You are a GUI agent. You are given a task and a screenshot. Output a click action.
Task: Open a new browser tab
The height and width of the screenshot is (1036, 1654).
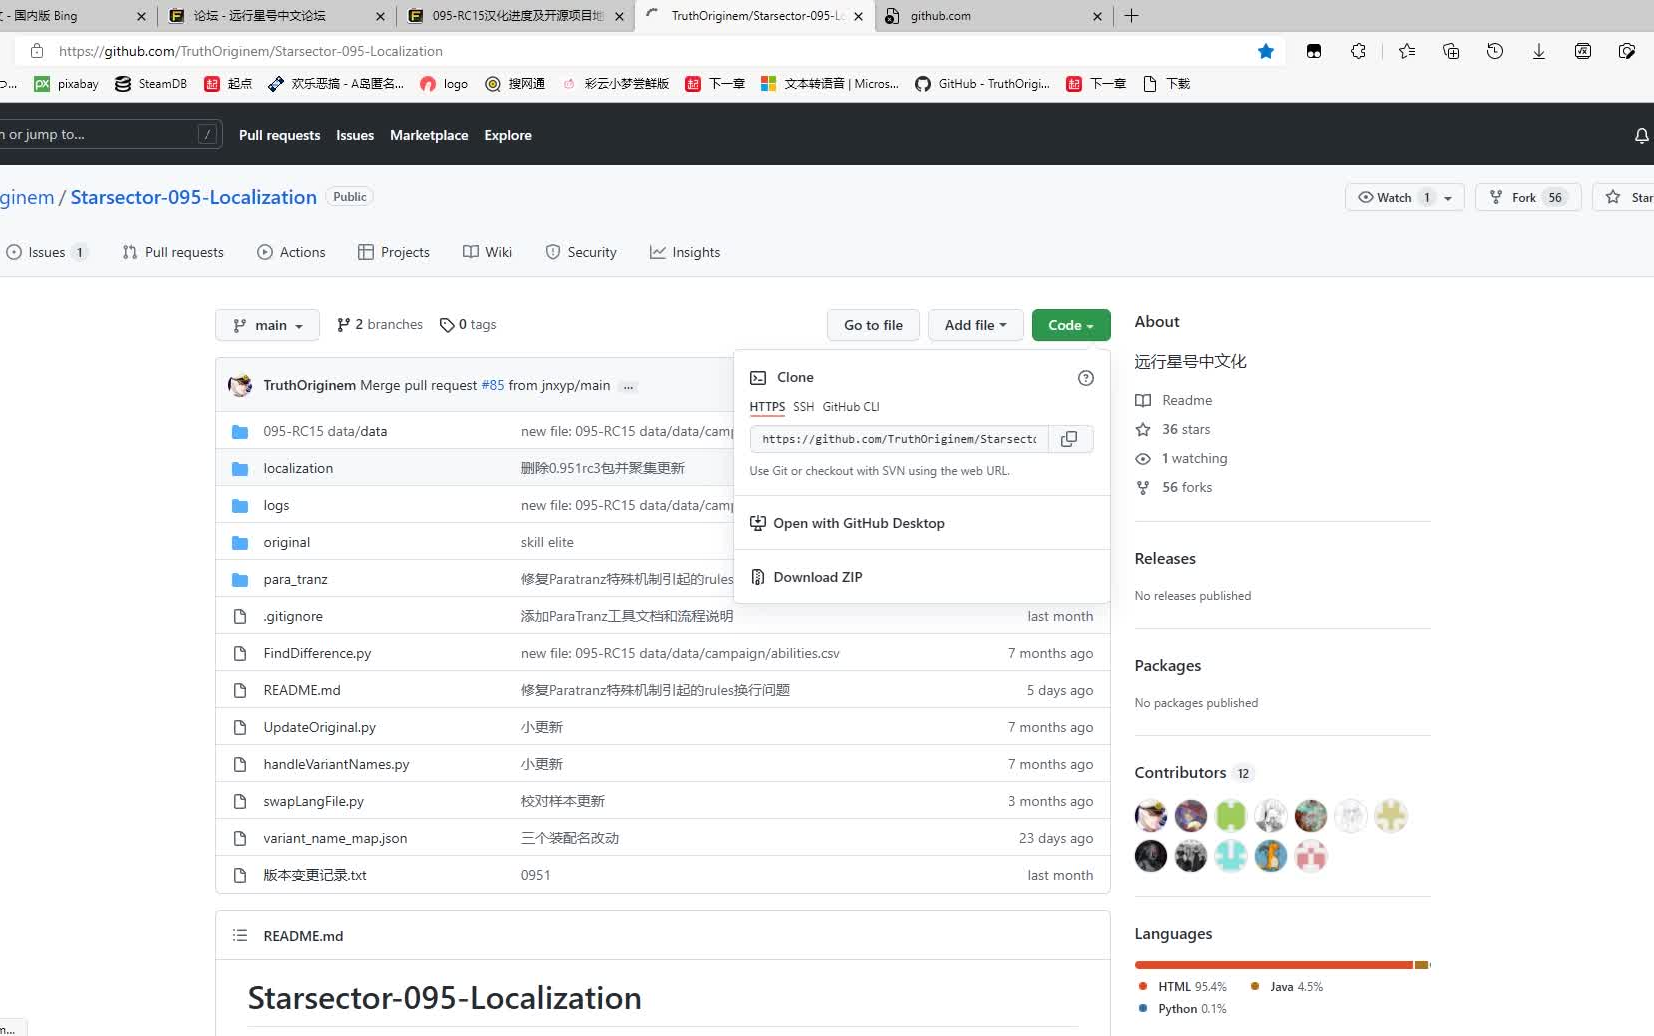pos(1132,16)
